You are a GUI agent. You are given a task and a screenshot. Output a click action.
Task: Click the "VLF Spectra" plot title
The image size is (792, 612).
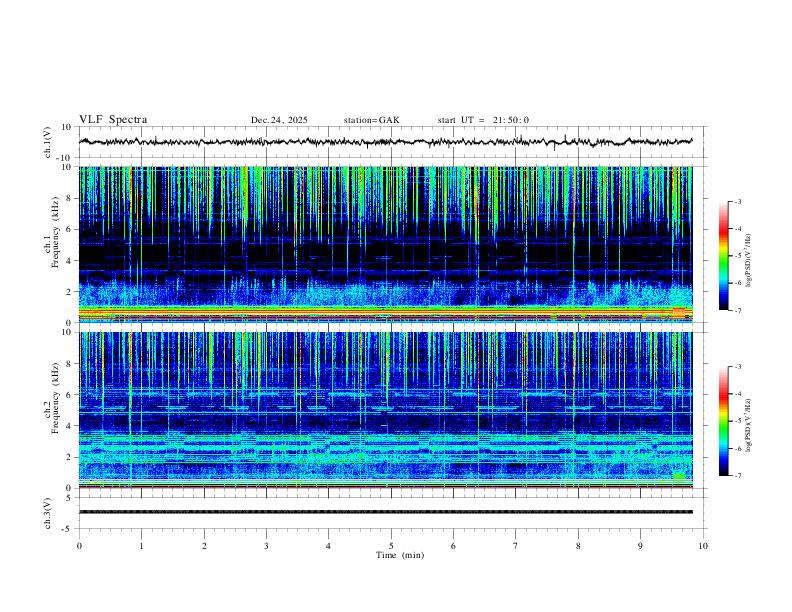pyautogui.click(x=113, y=120)
